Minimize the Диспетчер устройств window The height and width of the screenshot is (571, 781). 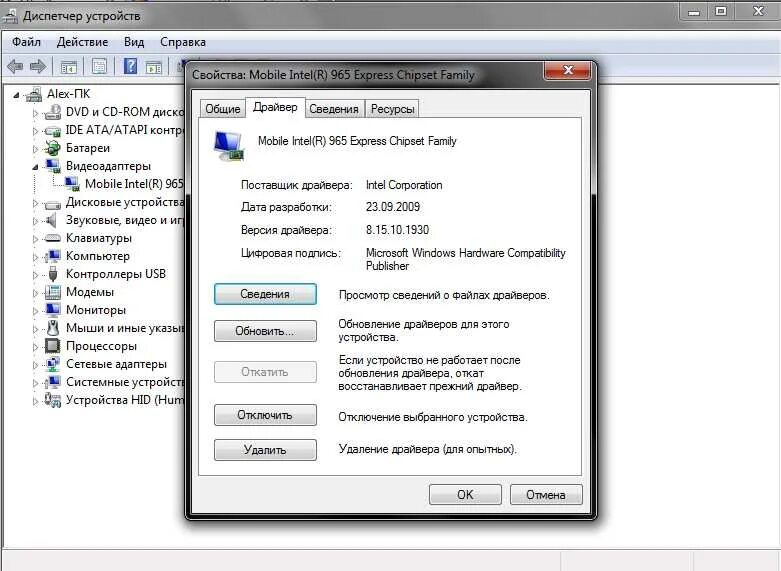[694, 12]
